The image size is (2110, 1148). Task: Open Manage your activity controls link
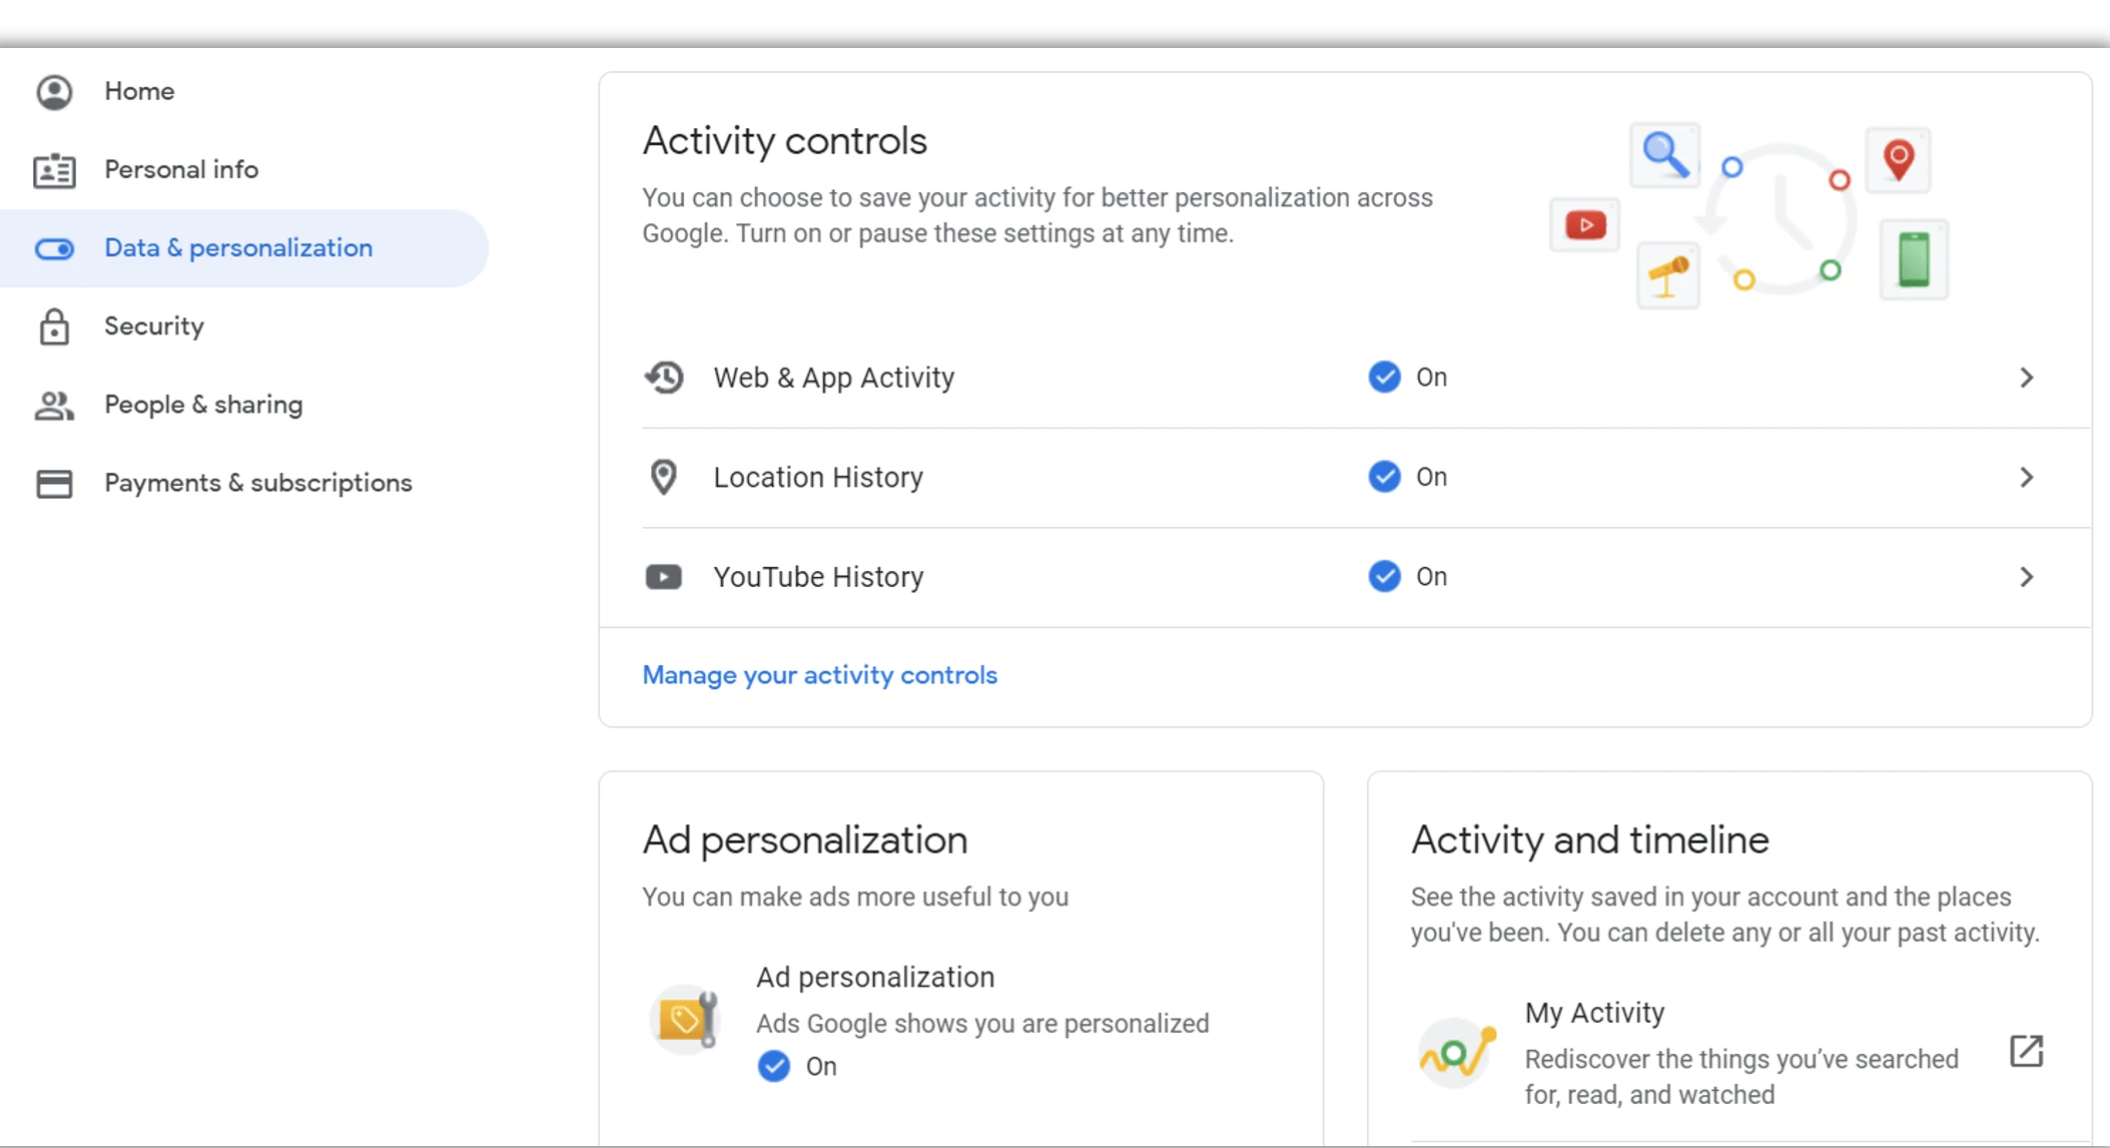[819, 675]
